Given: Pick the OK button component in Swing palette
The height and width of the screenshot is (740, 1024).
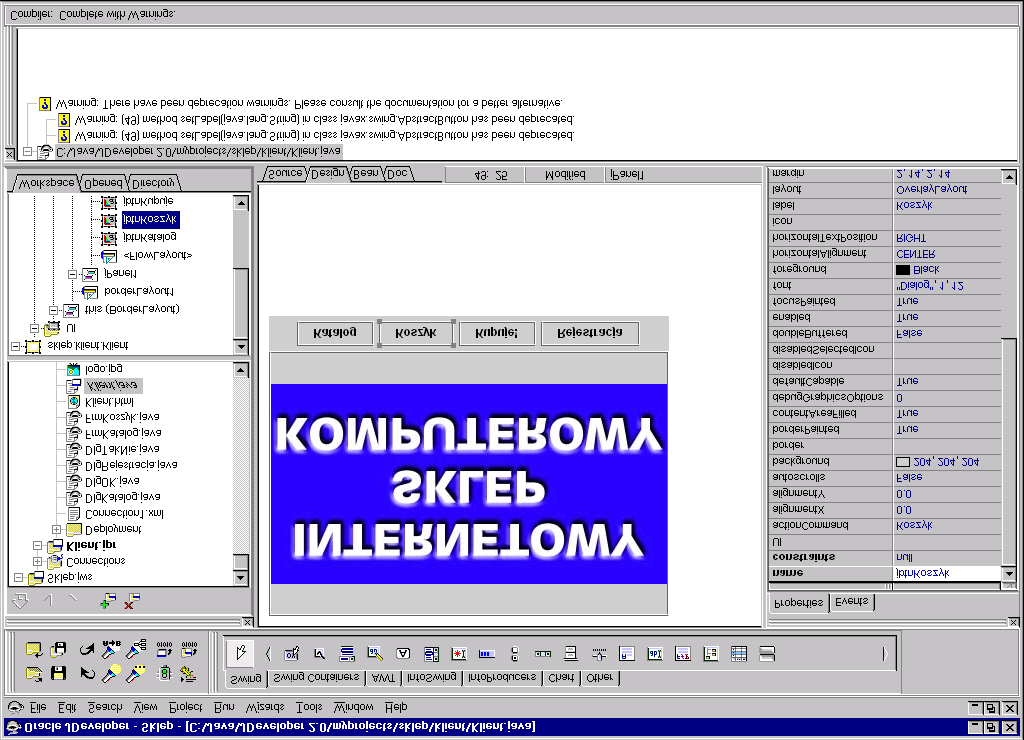Looking at the screenshot, I should pyautogui.click(x=291, y=653).
